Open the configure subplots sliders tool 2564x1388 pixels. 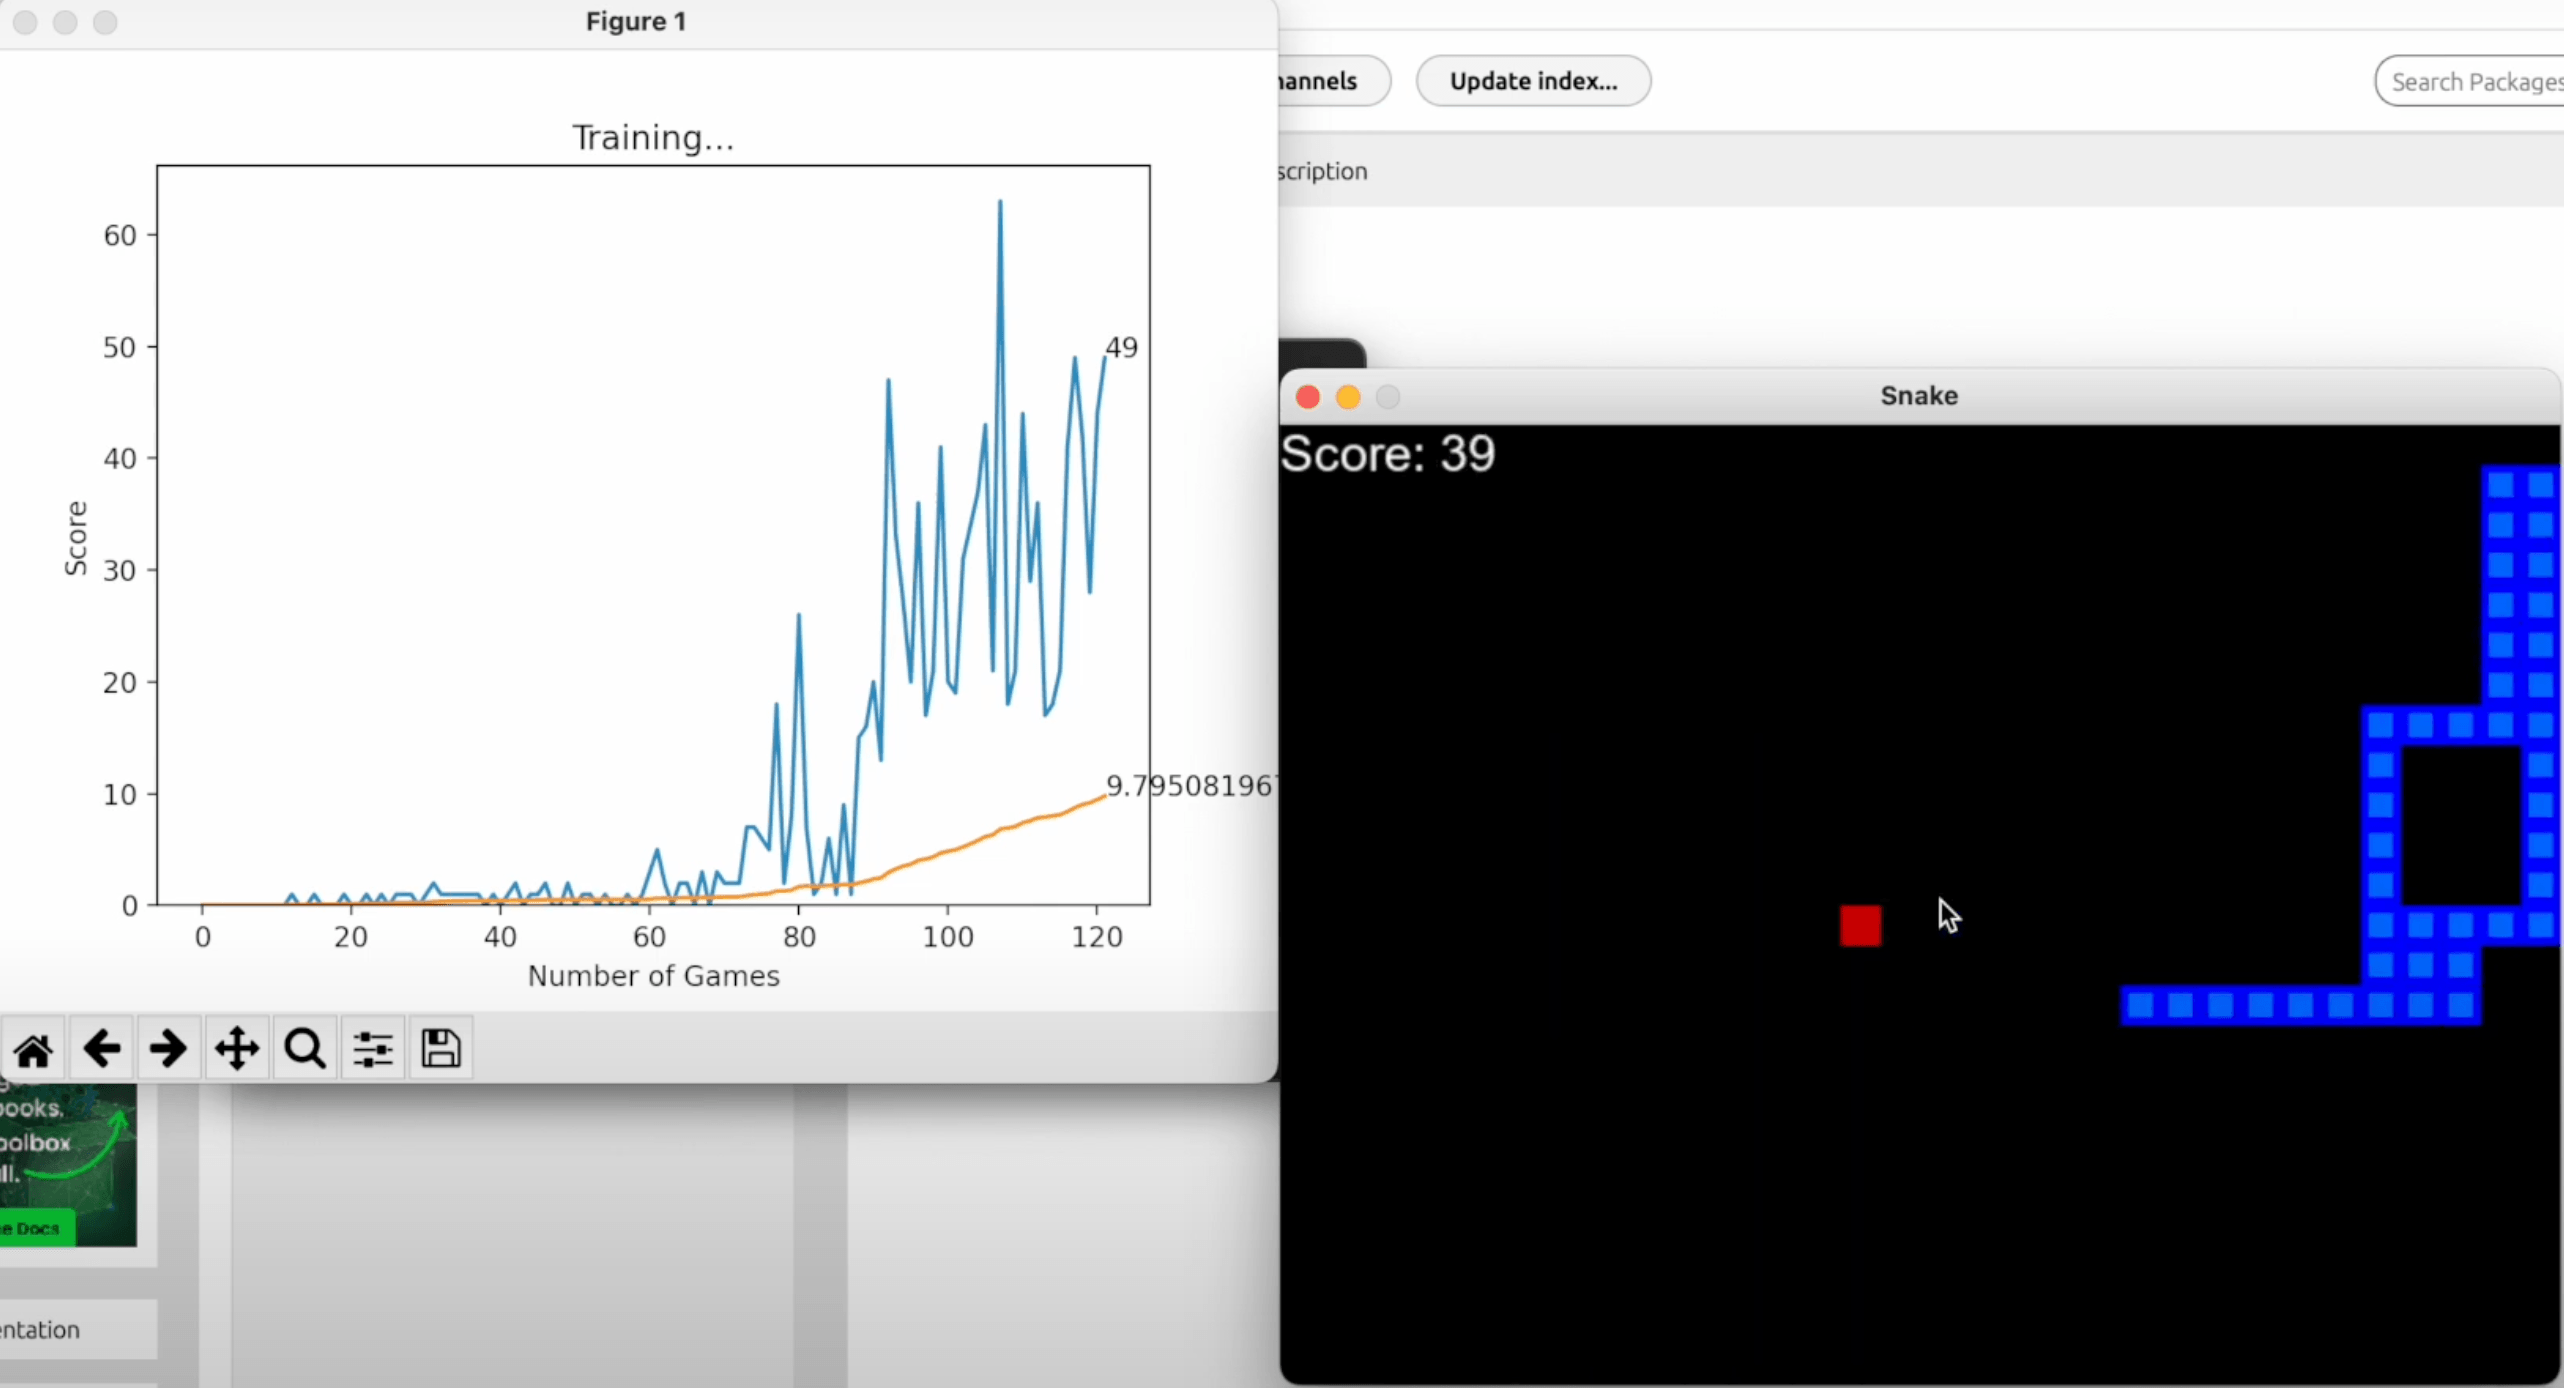click(x=373, y=1050)
